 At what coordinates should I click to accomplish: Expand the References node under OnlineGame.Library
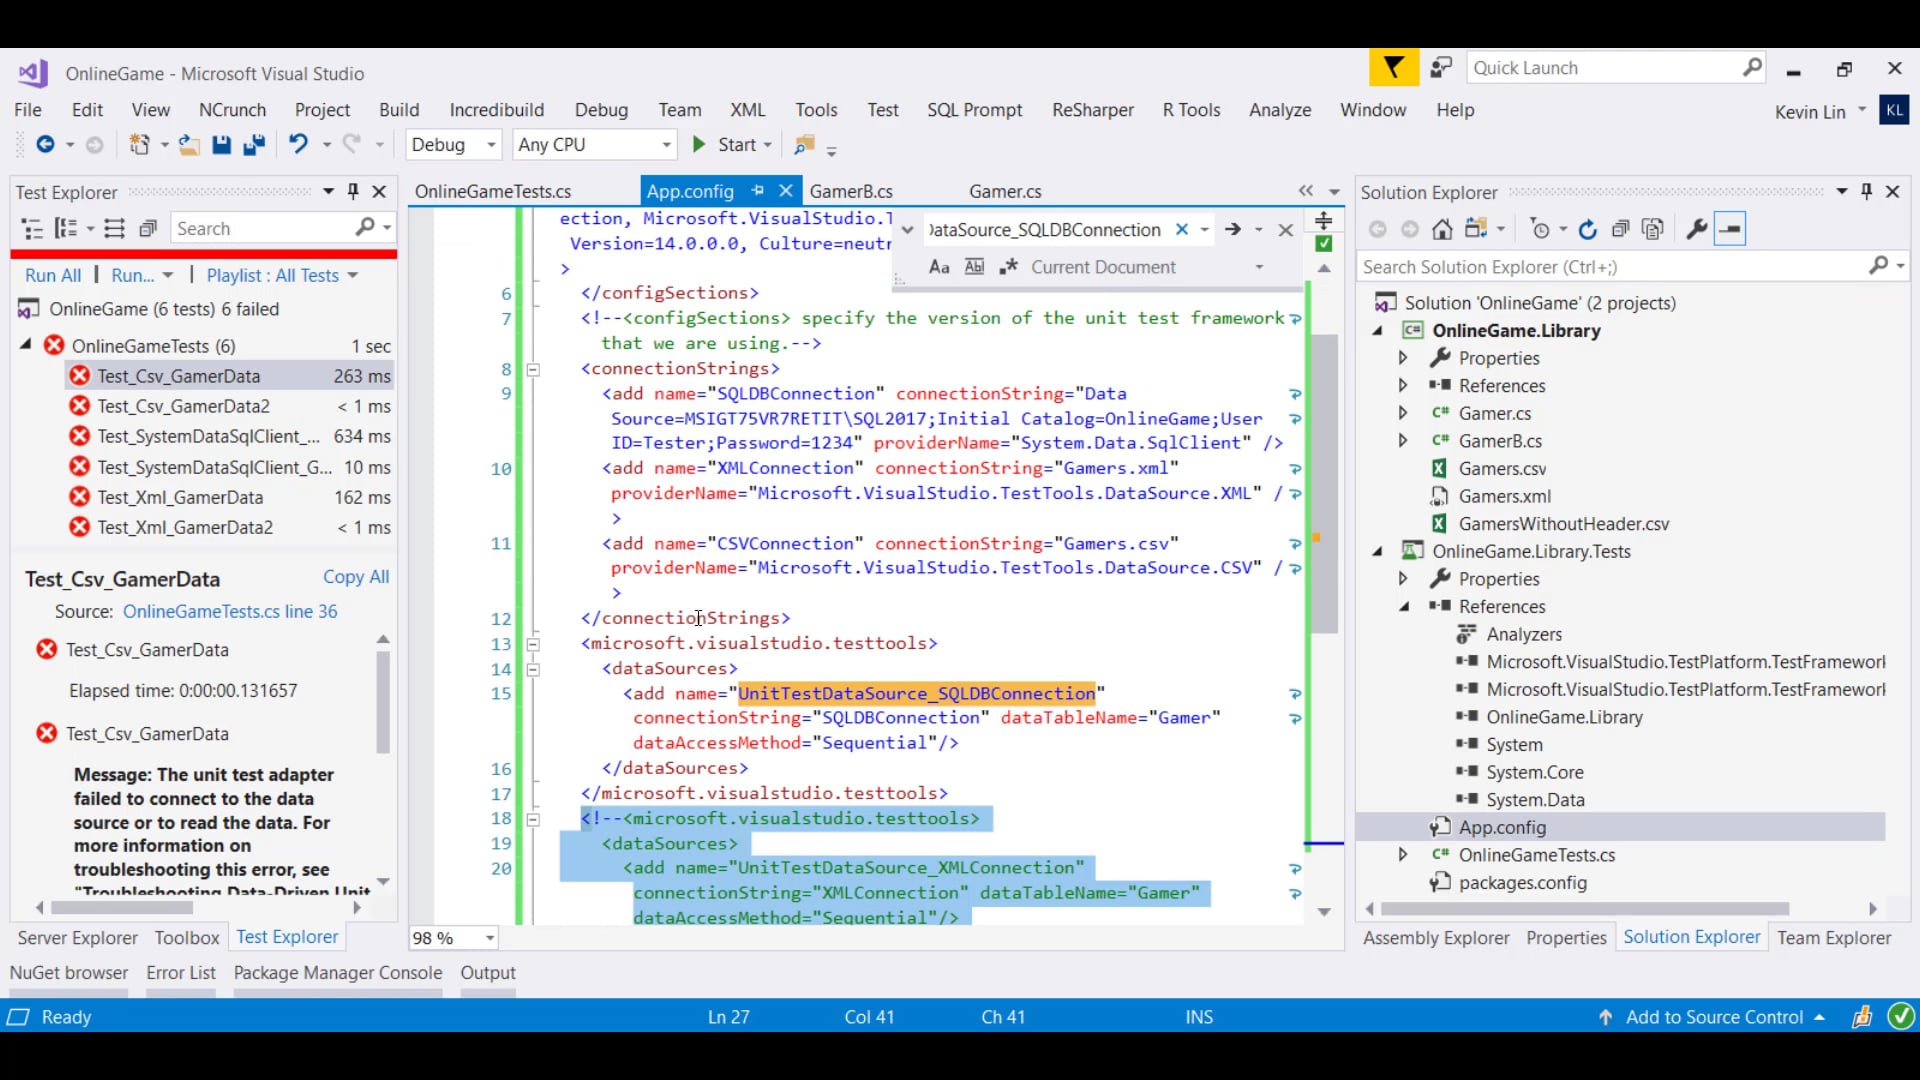tap(1402, 385)
